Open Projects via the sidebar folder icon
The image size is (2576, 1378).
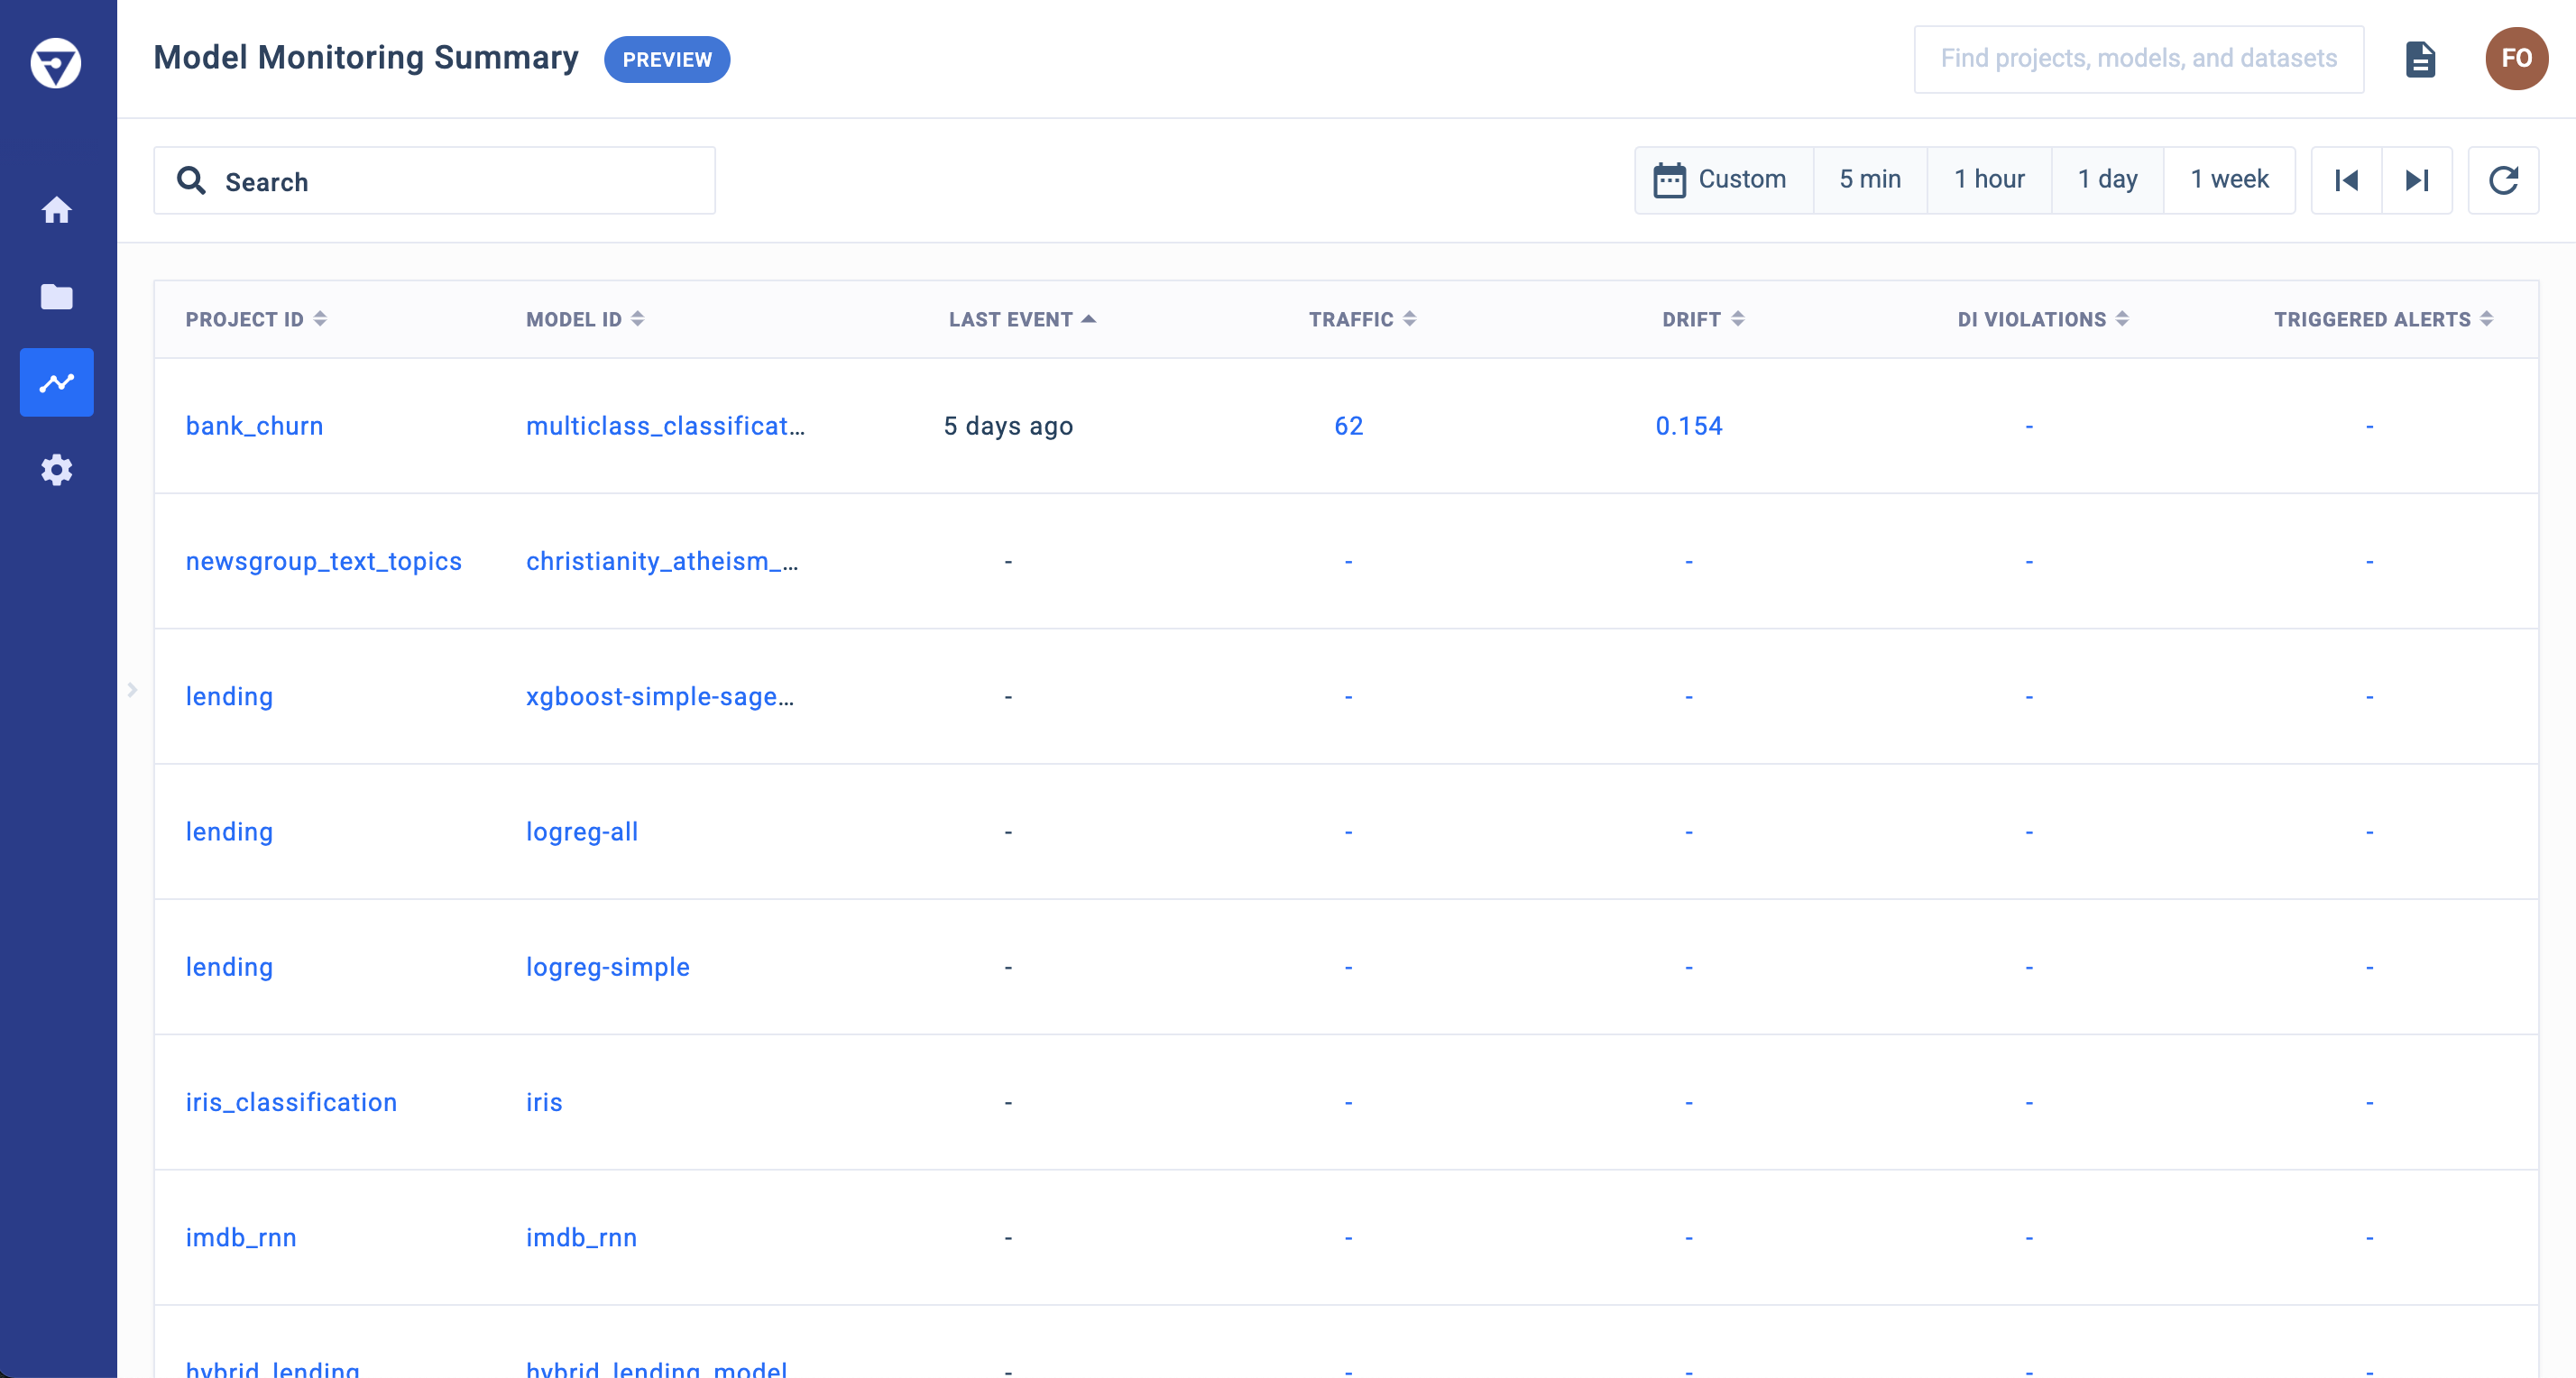click(x=57, y=296)
